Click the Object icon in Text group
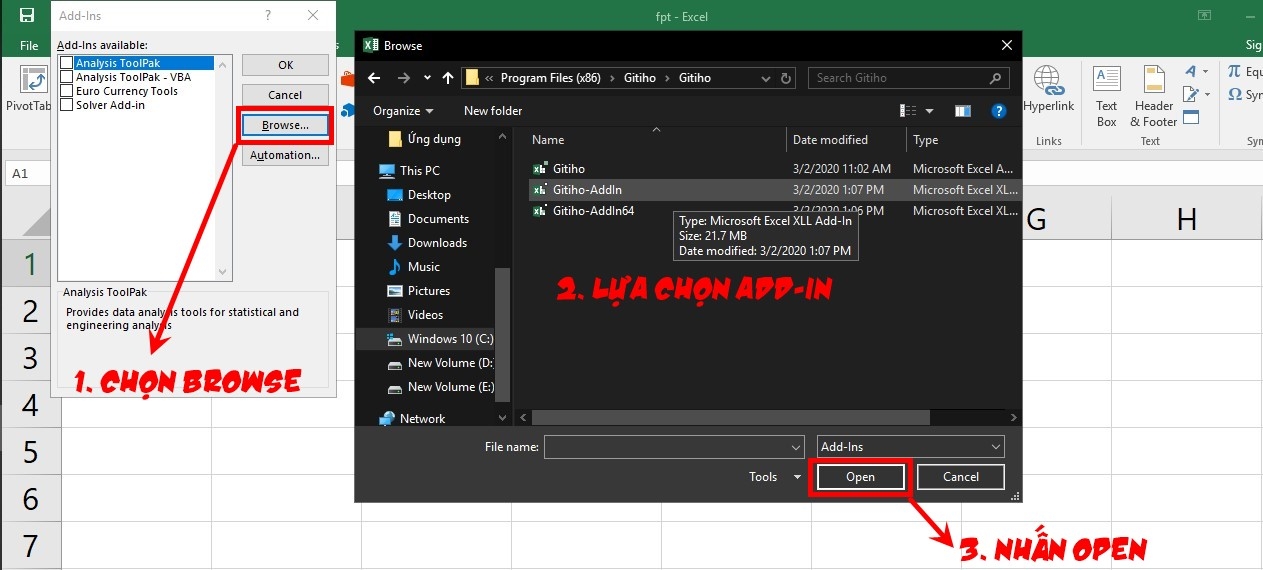The height and width of the screenshot is (570, 1263). coord(1191,117)
